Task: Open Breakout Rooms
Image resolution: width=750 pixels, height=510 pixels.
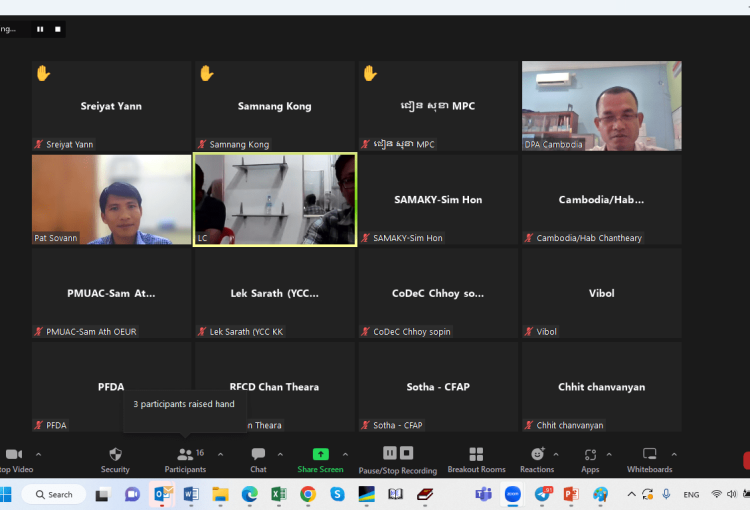Action: pos(476,459)
